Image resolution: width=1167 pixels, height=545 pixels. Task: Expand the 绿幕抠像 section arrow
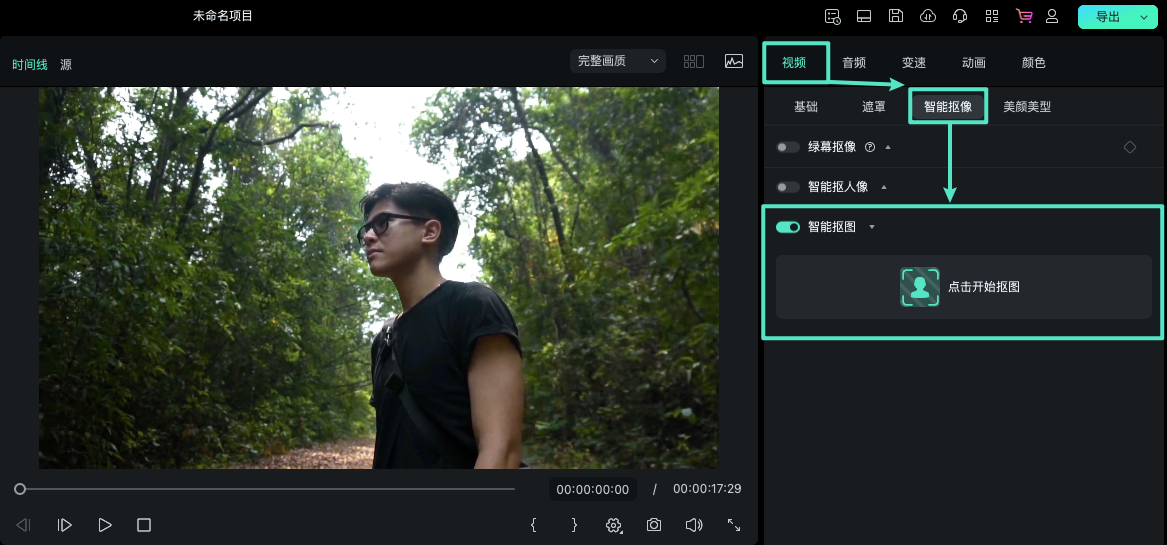[888, 147]
